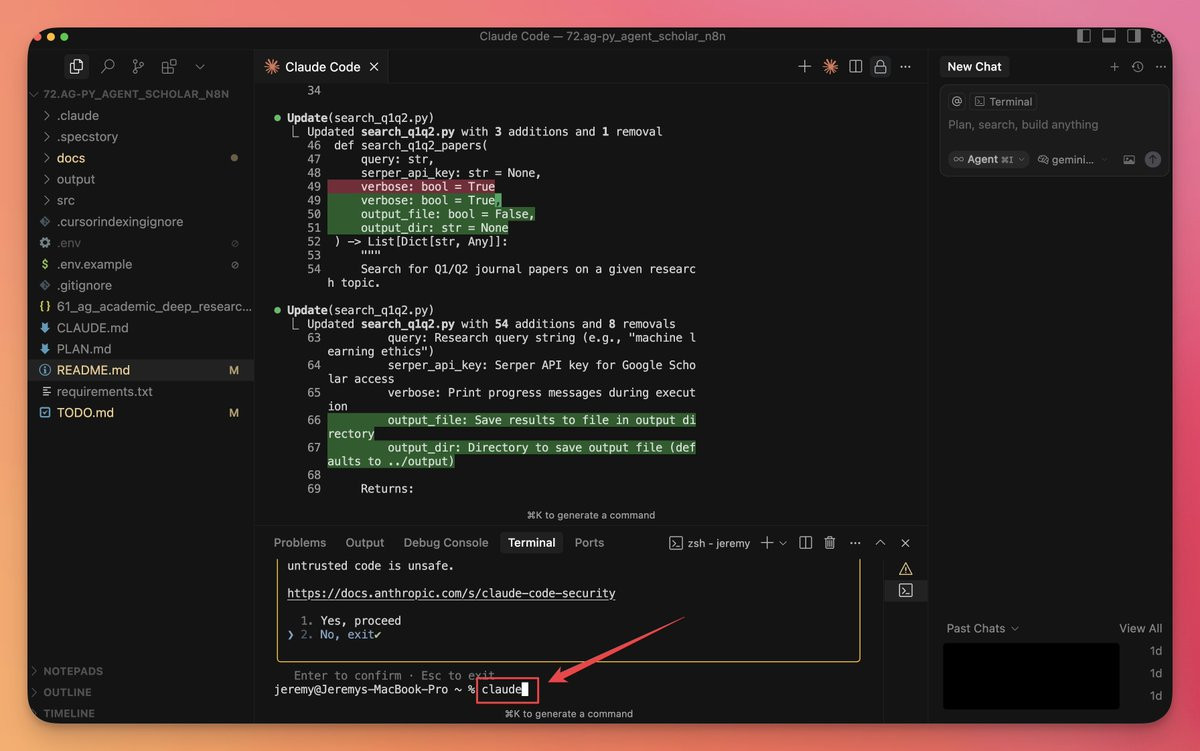Image resolution: width=1200 pixels, height=751 pixels.
Task: Select the warning terminal in the terminal list
Action: click(905, 569)
